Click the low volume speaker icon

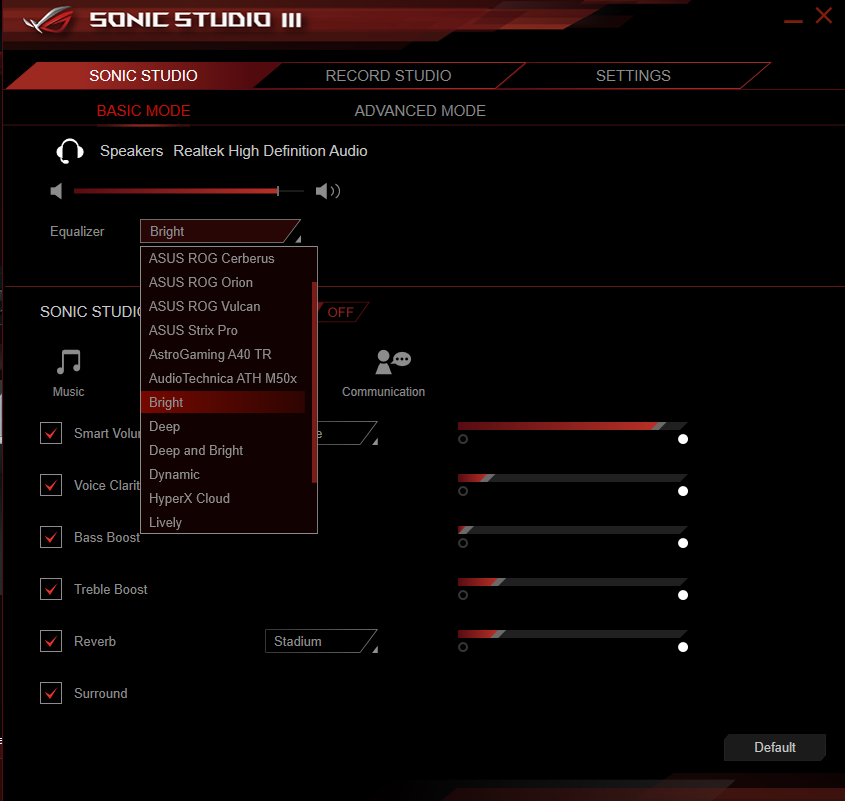pos(56,191)
